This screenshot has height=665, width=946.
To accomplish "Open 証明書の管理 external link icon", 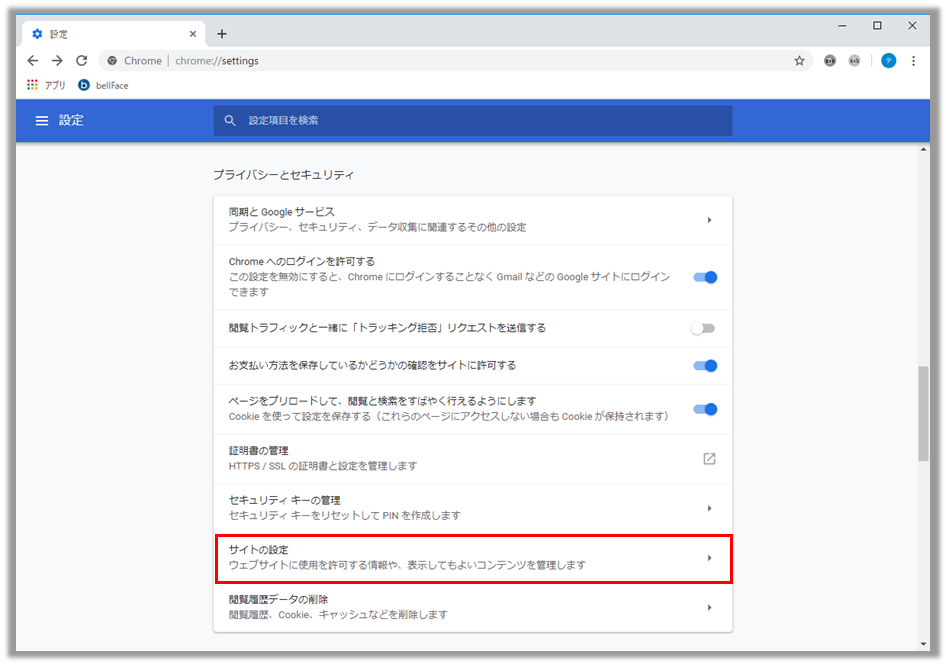I will tap(710, 459).
